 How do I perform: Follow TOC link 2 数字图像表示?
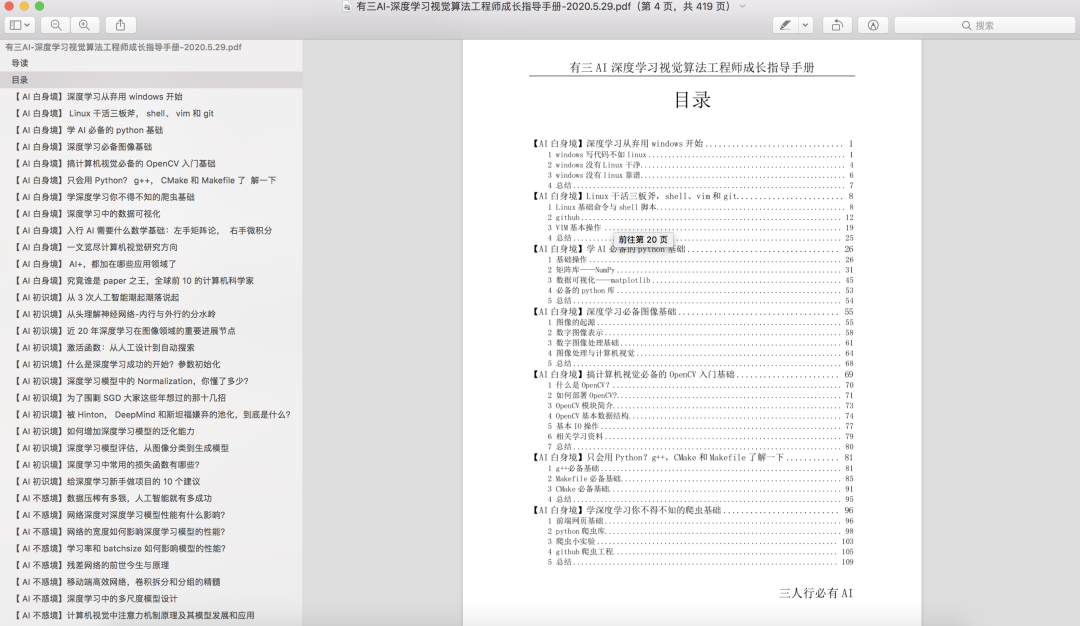pos(700,332)
